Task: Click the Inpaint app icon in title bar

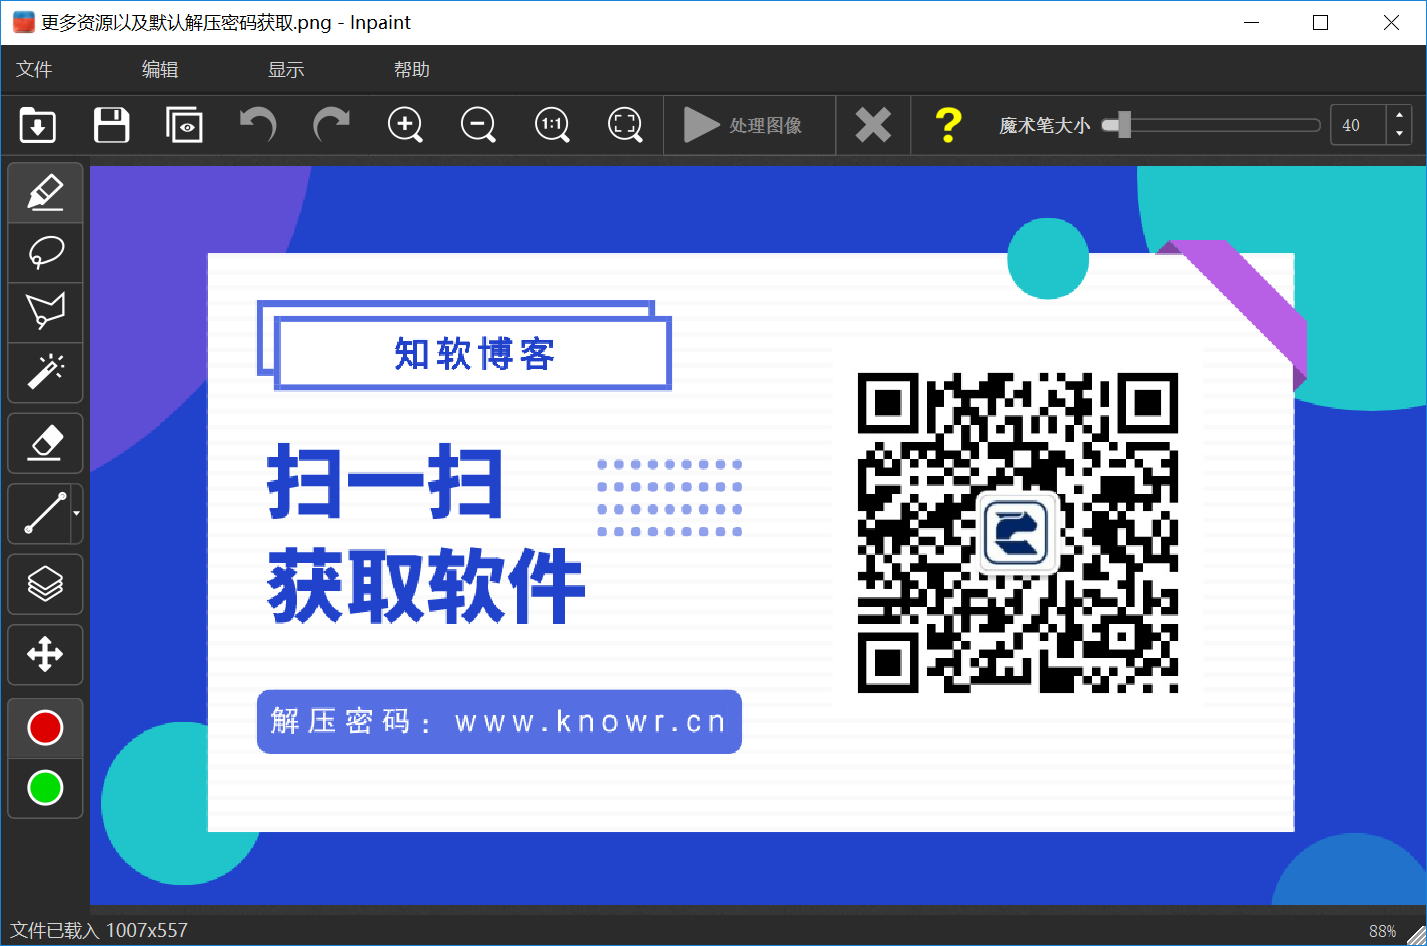Action: [23, 22]
